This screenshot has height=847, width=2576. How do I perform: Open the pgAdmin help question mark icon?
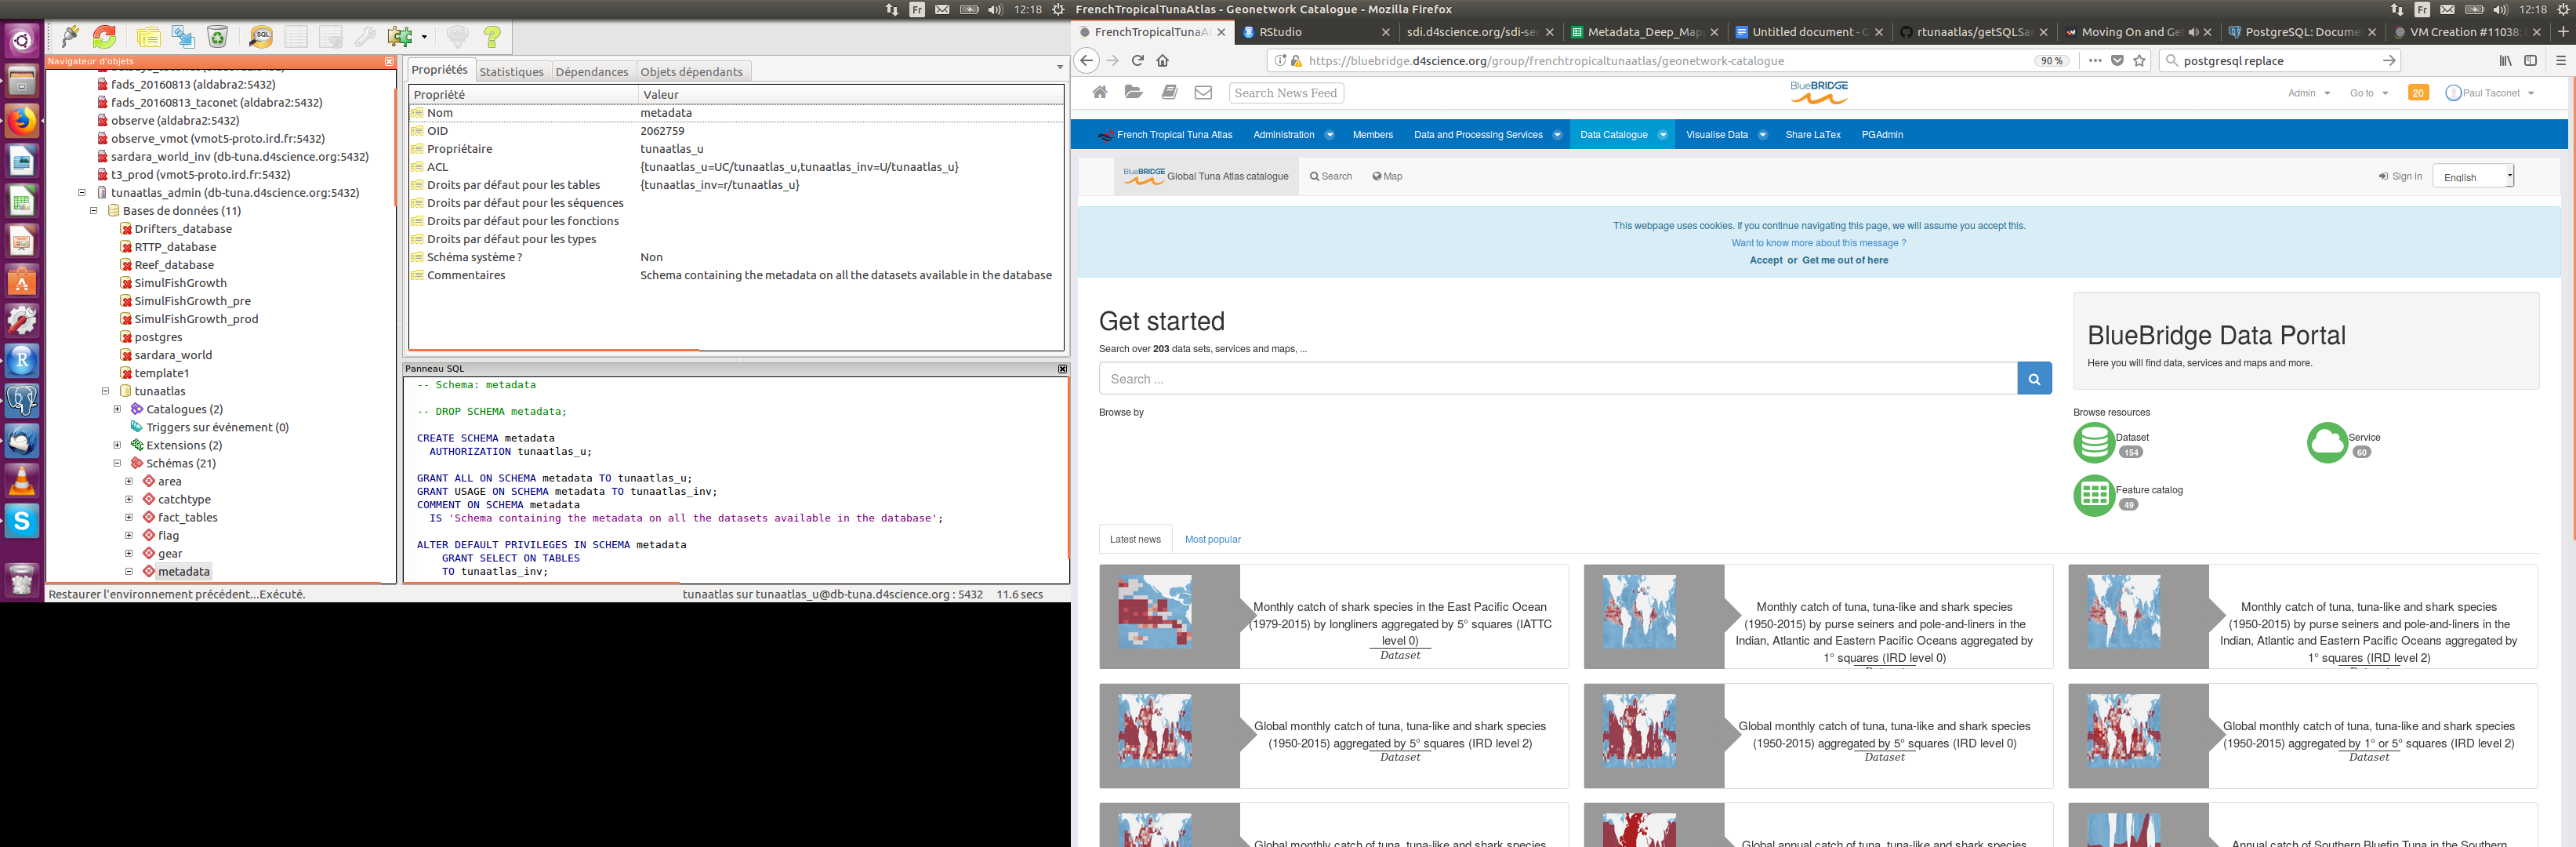(492, 37)
